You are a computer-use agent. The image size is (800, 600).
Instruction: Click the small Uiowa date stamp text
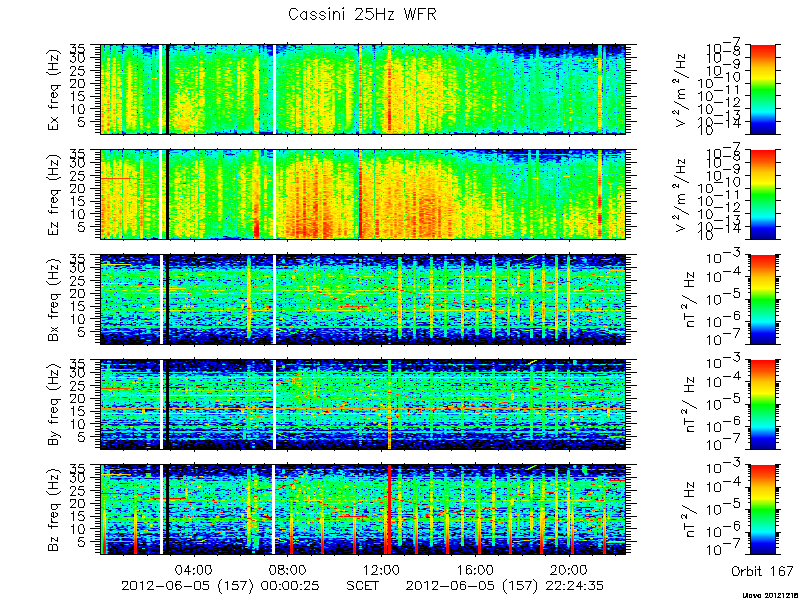[x=771, y=595]
